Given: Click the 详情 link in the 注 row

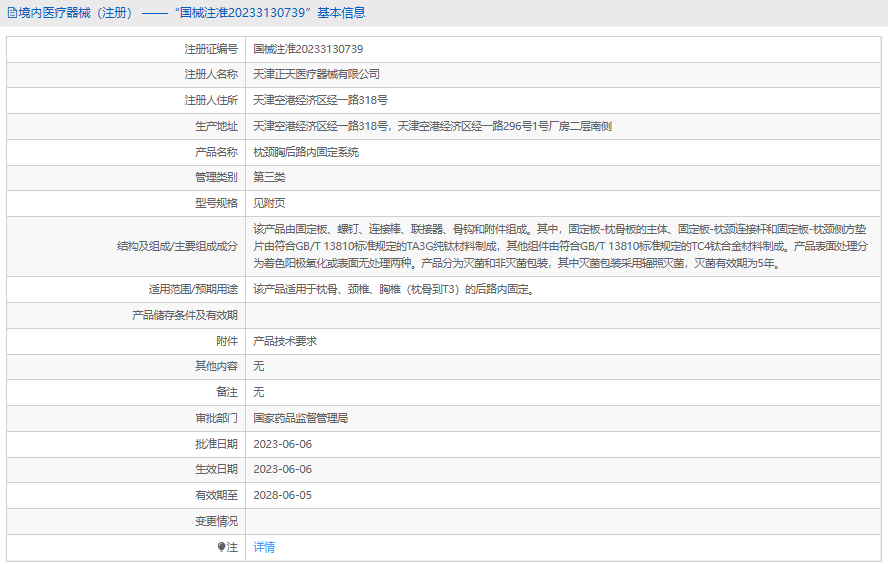Looking at the screenshot, I should [264, 547].
